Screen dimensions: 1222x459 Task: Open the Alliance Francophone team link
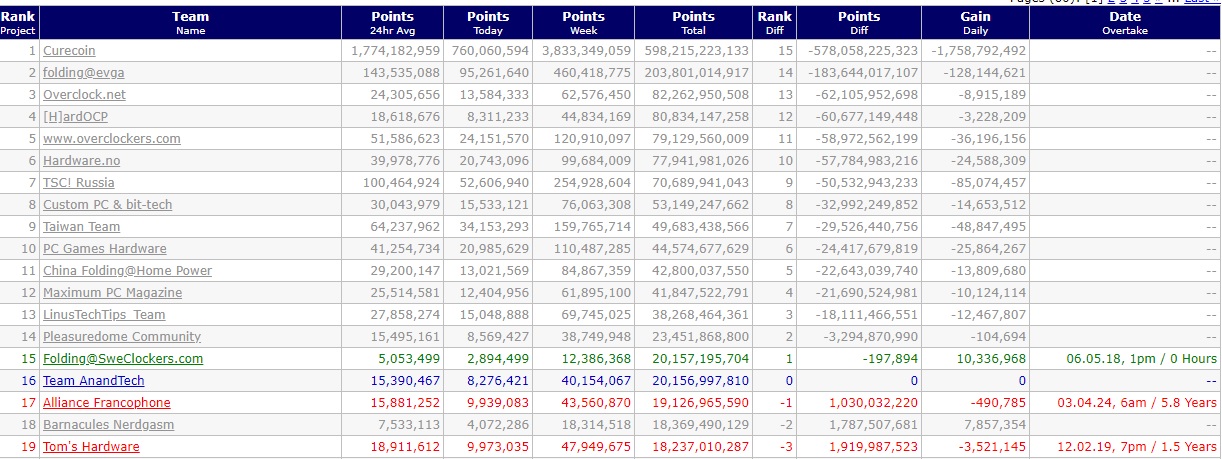[106, 402]
